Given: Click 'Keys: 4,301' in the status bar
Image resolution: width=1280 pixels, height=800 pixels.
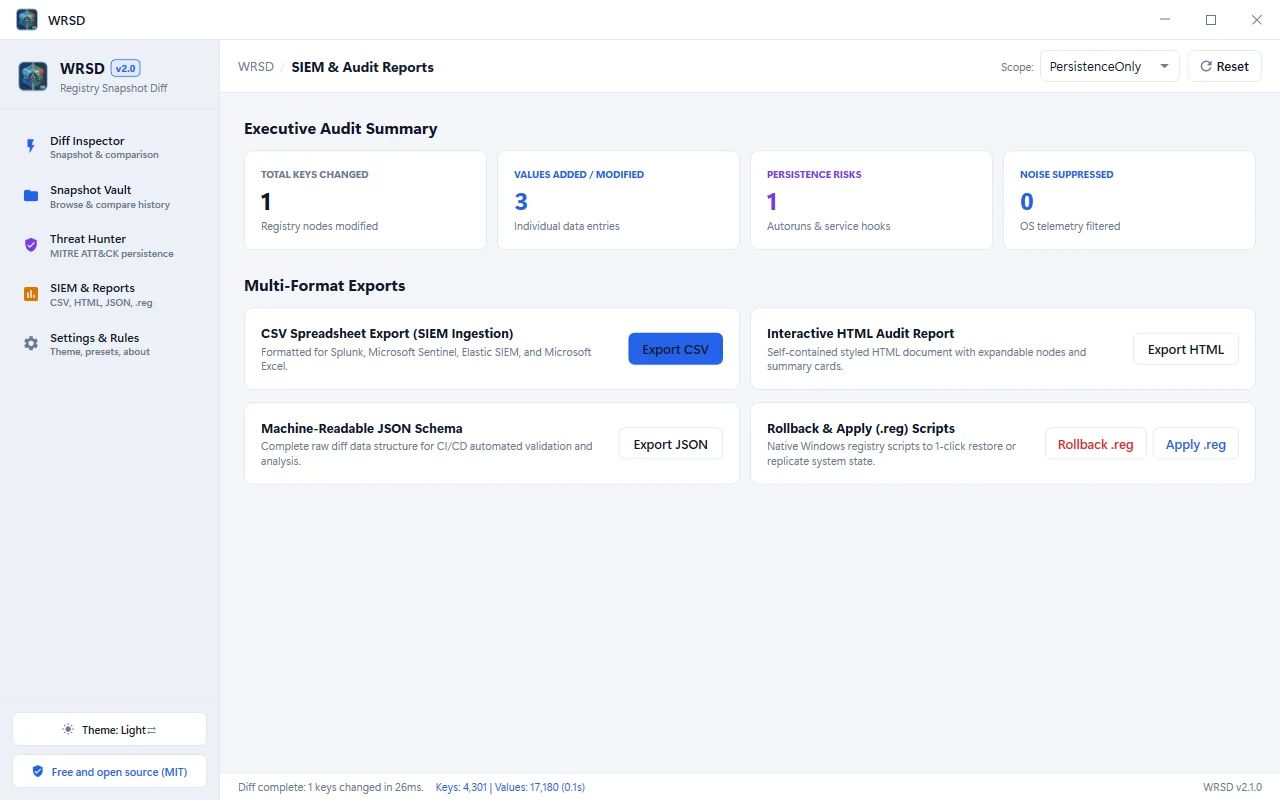Looking at the screenshot, I should [461, 787].
